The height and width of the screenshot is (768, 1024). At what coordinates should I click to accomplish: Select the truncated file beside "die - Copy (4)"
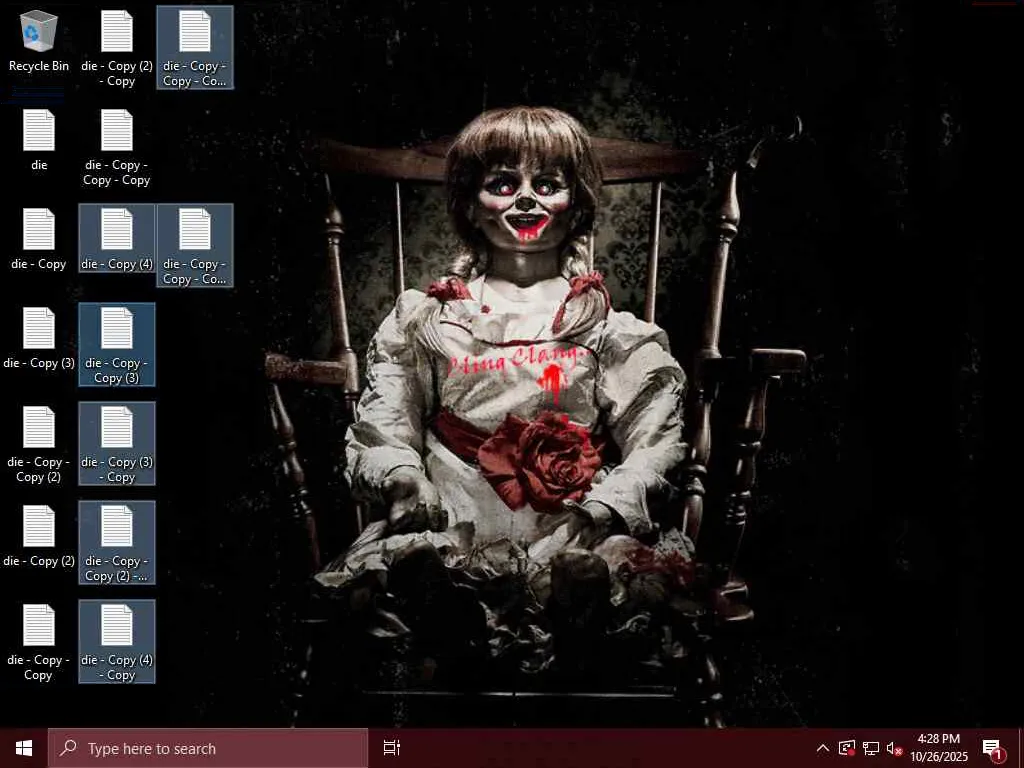click(x=195, y=246)
